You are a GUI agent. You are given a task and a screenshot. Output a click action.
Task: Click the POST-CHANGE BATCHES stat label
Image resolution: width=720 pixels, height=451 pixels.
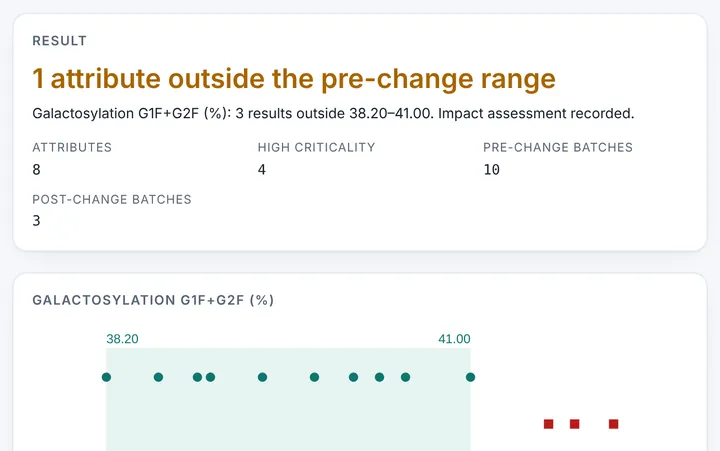coord(112,199)
